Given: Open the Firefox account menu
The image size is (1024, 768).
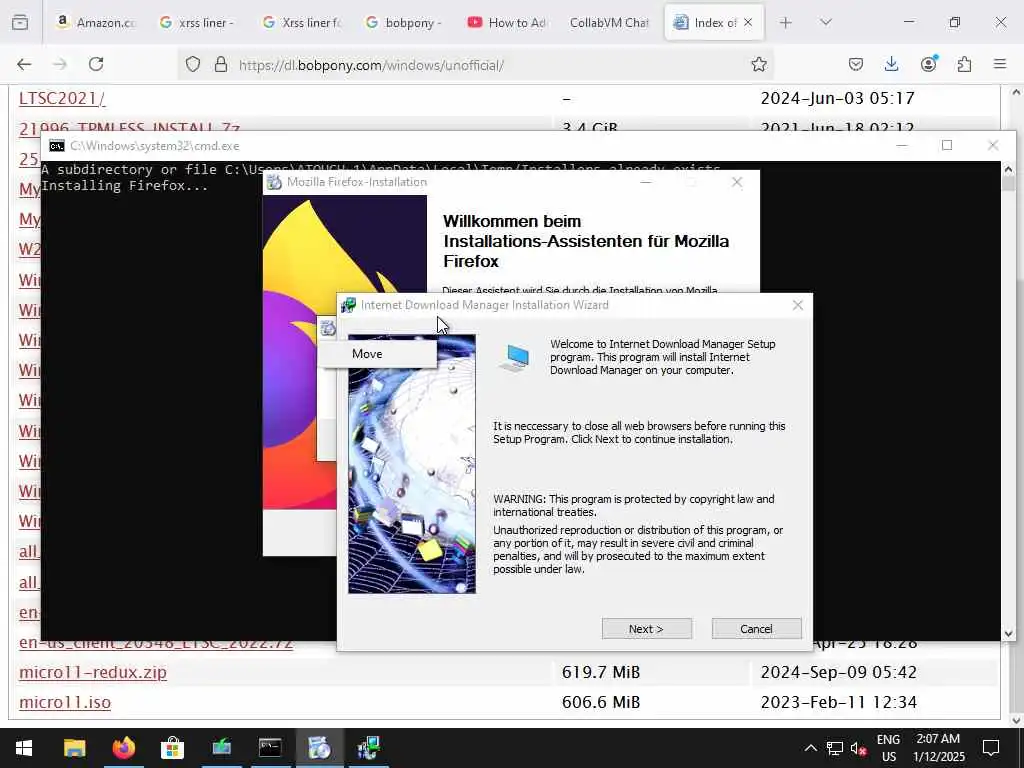Looking at the screenshot, I should [x=928, y=64].
